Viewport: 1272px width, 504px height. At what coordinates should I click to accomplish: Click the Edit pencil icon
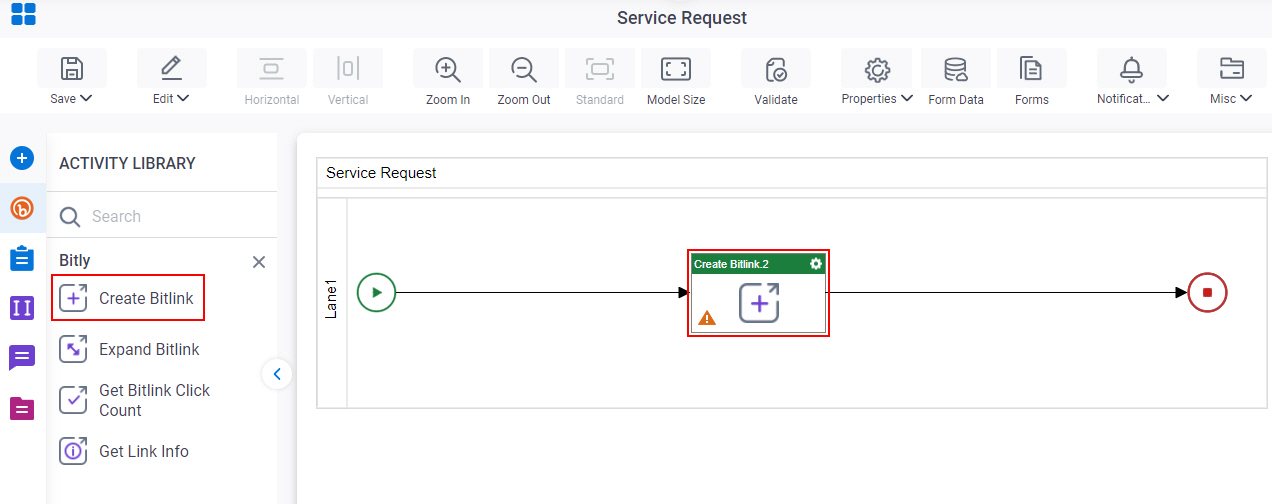coord(172,68)
